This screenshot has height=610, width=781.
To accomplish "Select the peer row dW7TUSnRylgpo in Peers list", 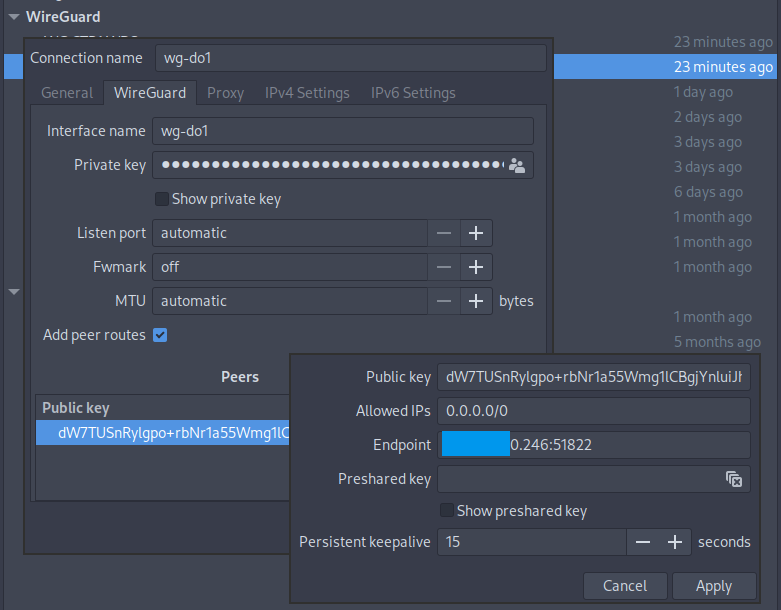I will click(162, 433).
